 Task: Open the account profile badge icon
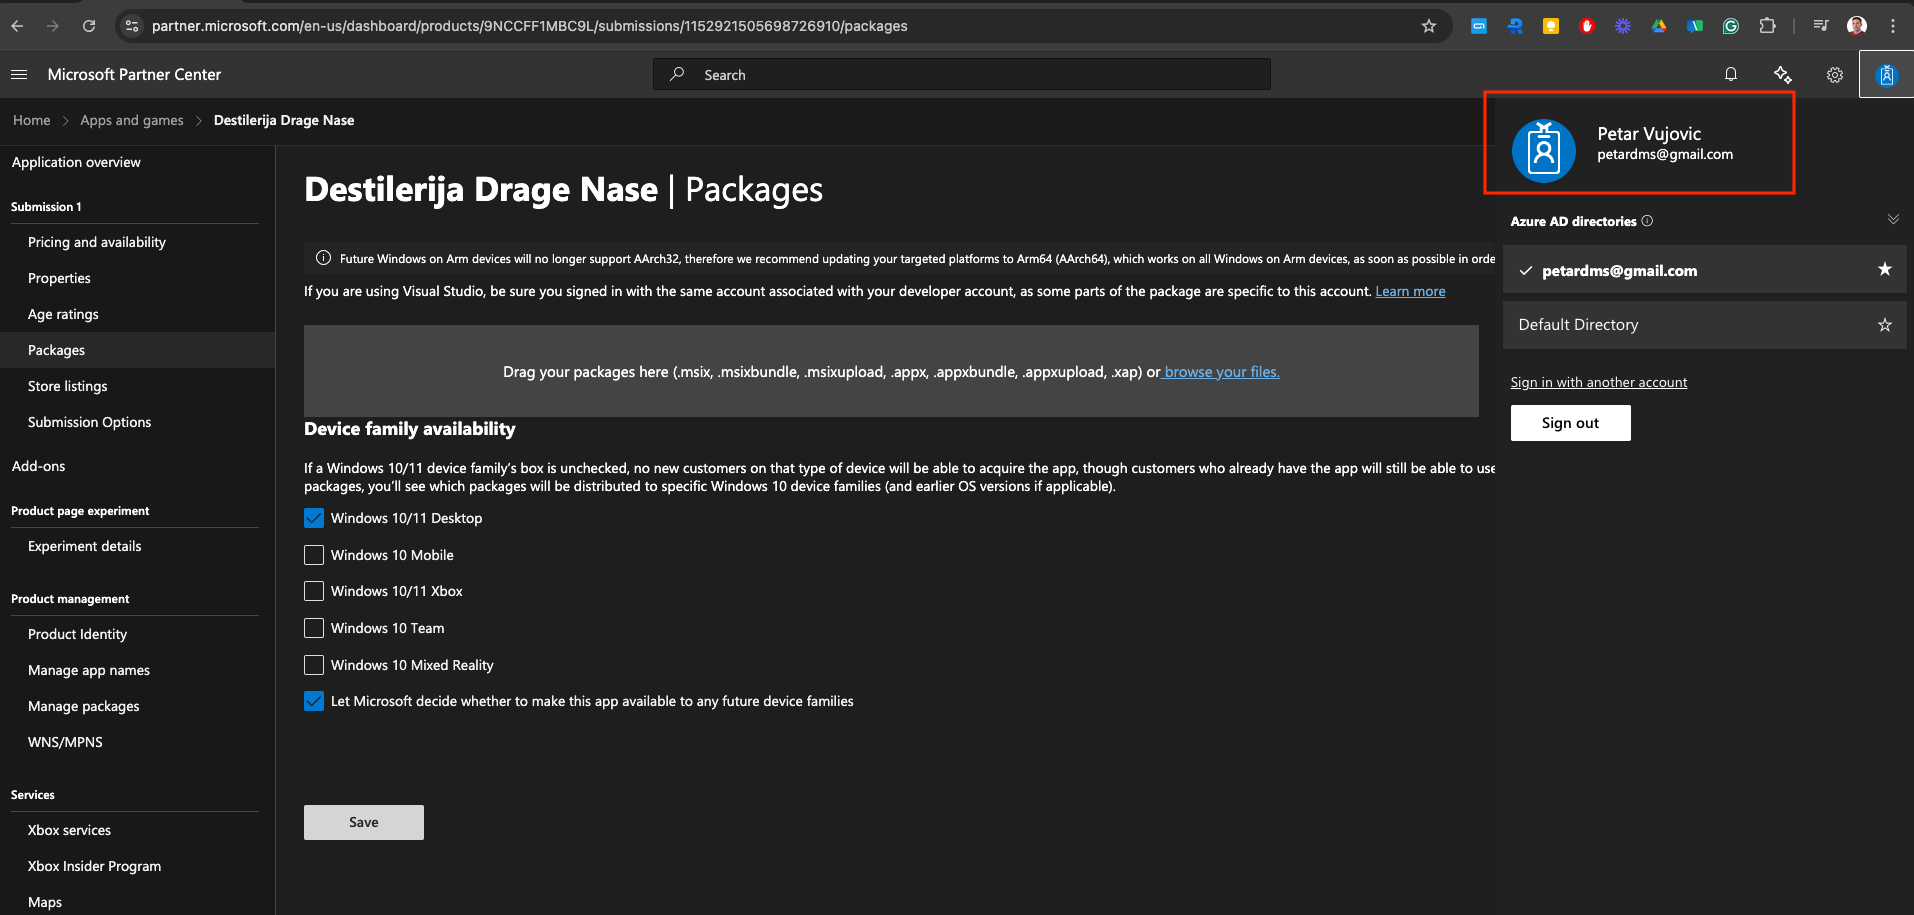1885,74
